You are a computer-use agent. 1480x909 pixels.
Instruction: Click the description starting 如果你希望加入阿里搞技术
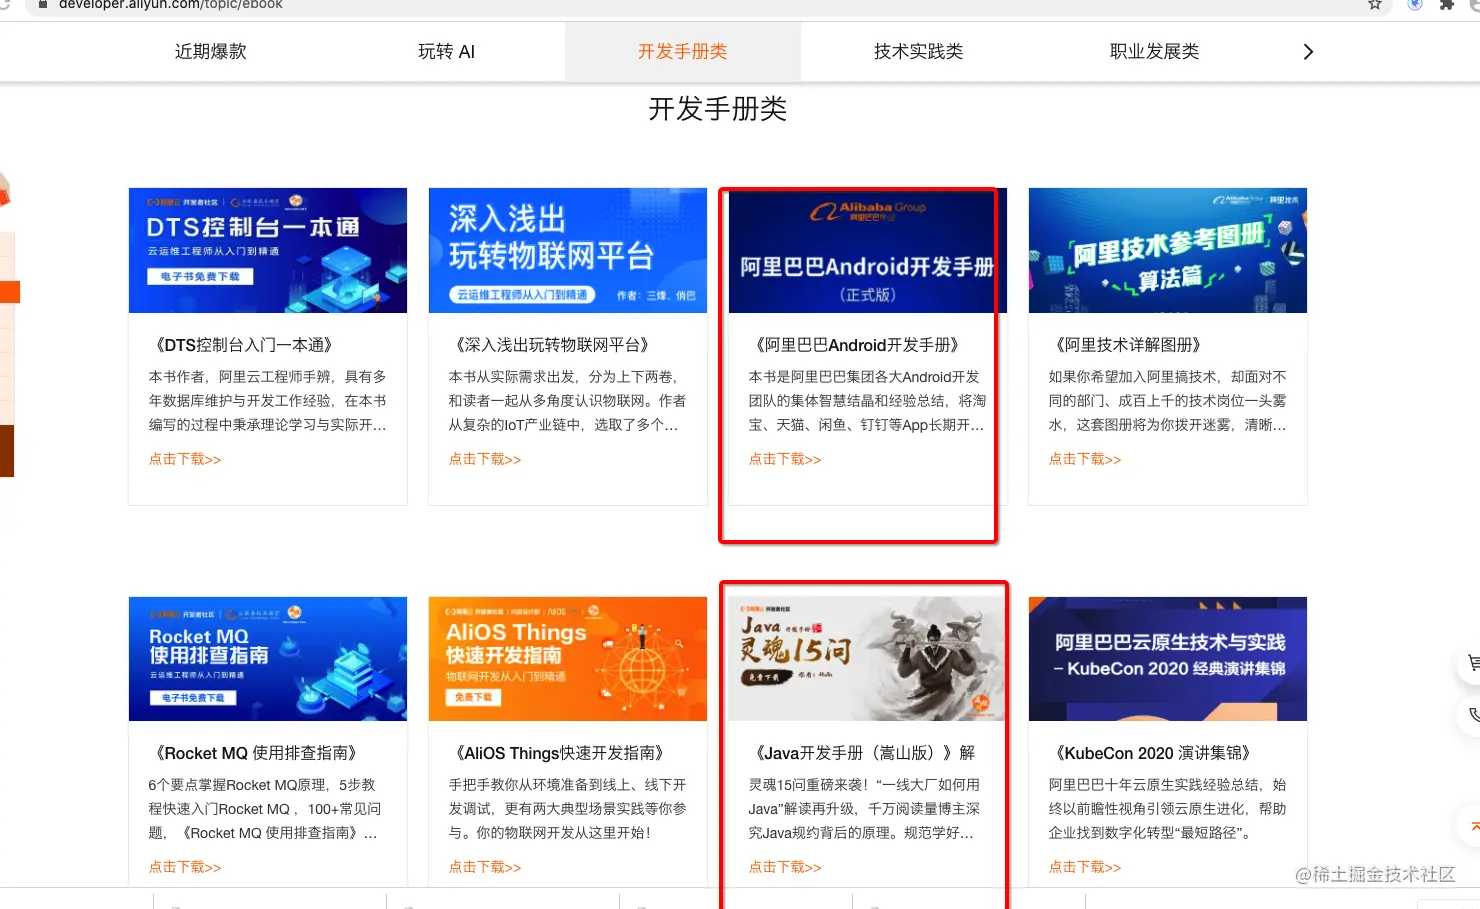(1168, 401)
